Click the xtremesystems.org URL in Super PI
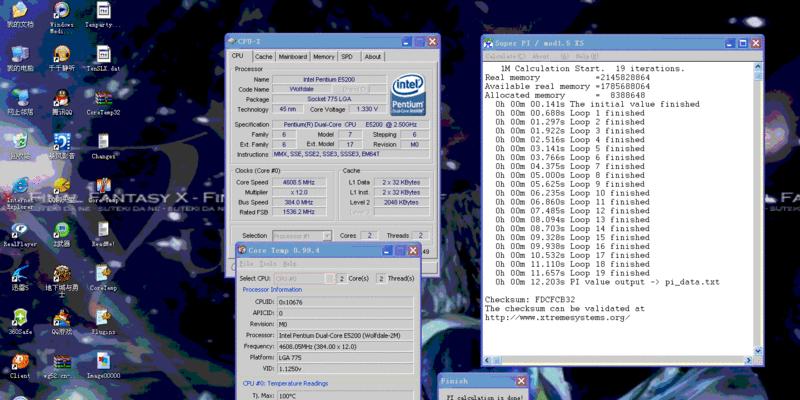Screen dimensions: 800x400 [557, 317]
